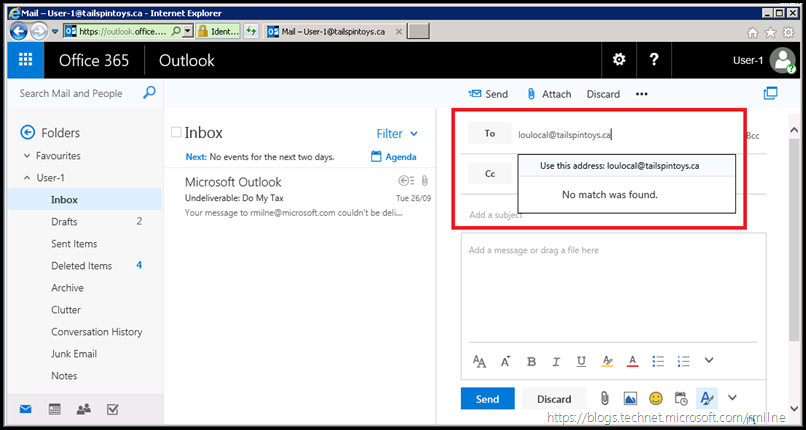Click the browser refresh icon
The image size is (806, 430).
(251, 32)
